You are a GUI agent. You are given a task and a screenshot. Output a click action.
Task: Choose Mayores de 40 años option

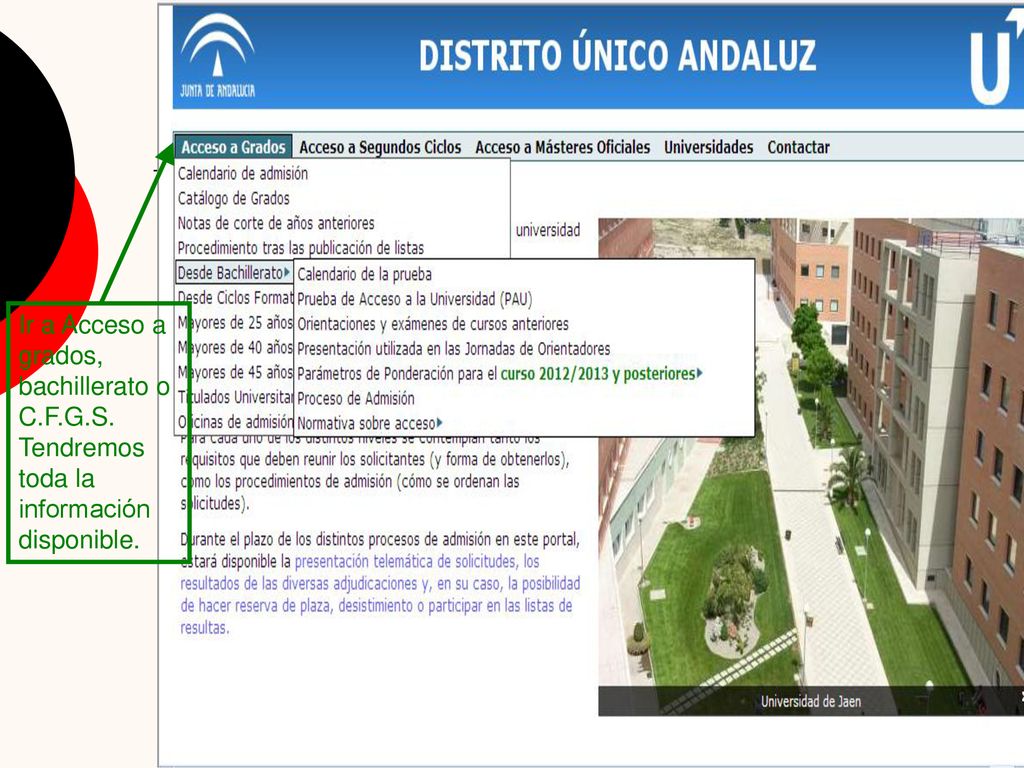(235, 347)
